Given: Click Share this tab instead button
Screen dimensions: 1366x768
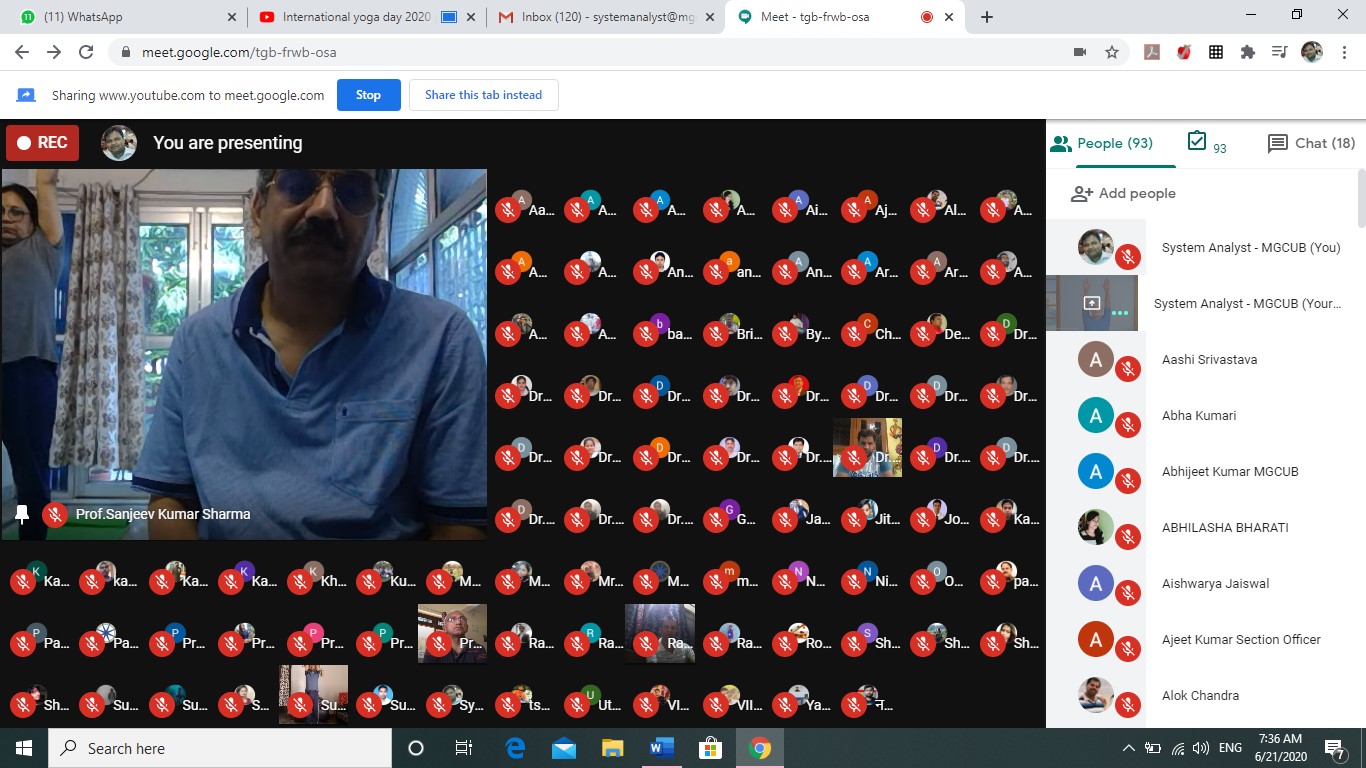Looking at the screenshot, I should pos(483,95).
